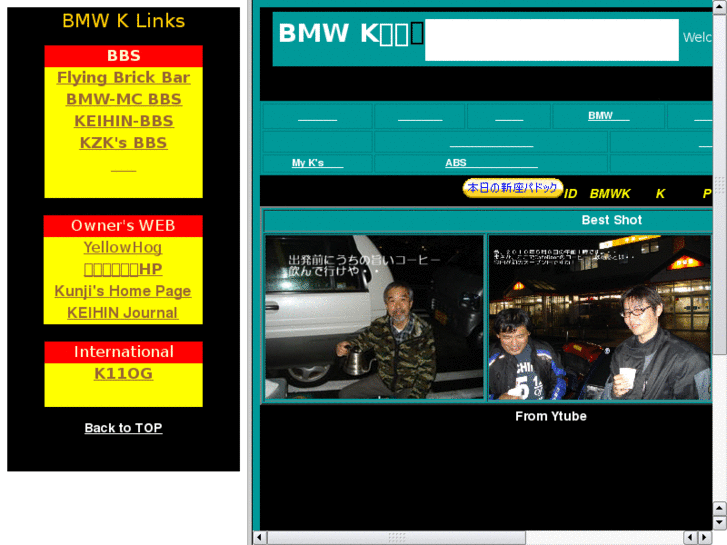The height and width of the screenshot is (545, 727).
Task: Open the man with kettle photo
Action: (x=374, y=317)
